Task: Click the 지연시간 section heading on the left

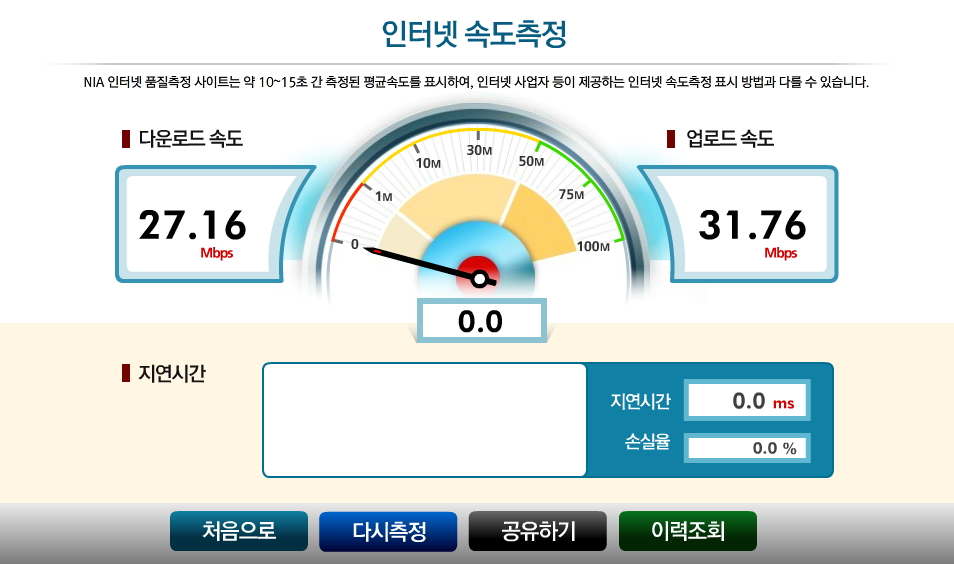Action: 172,373
